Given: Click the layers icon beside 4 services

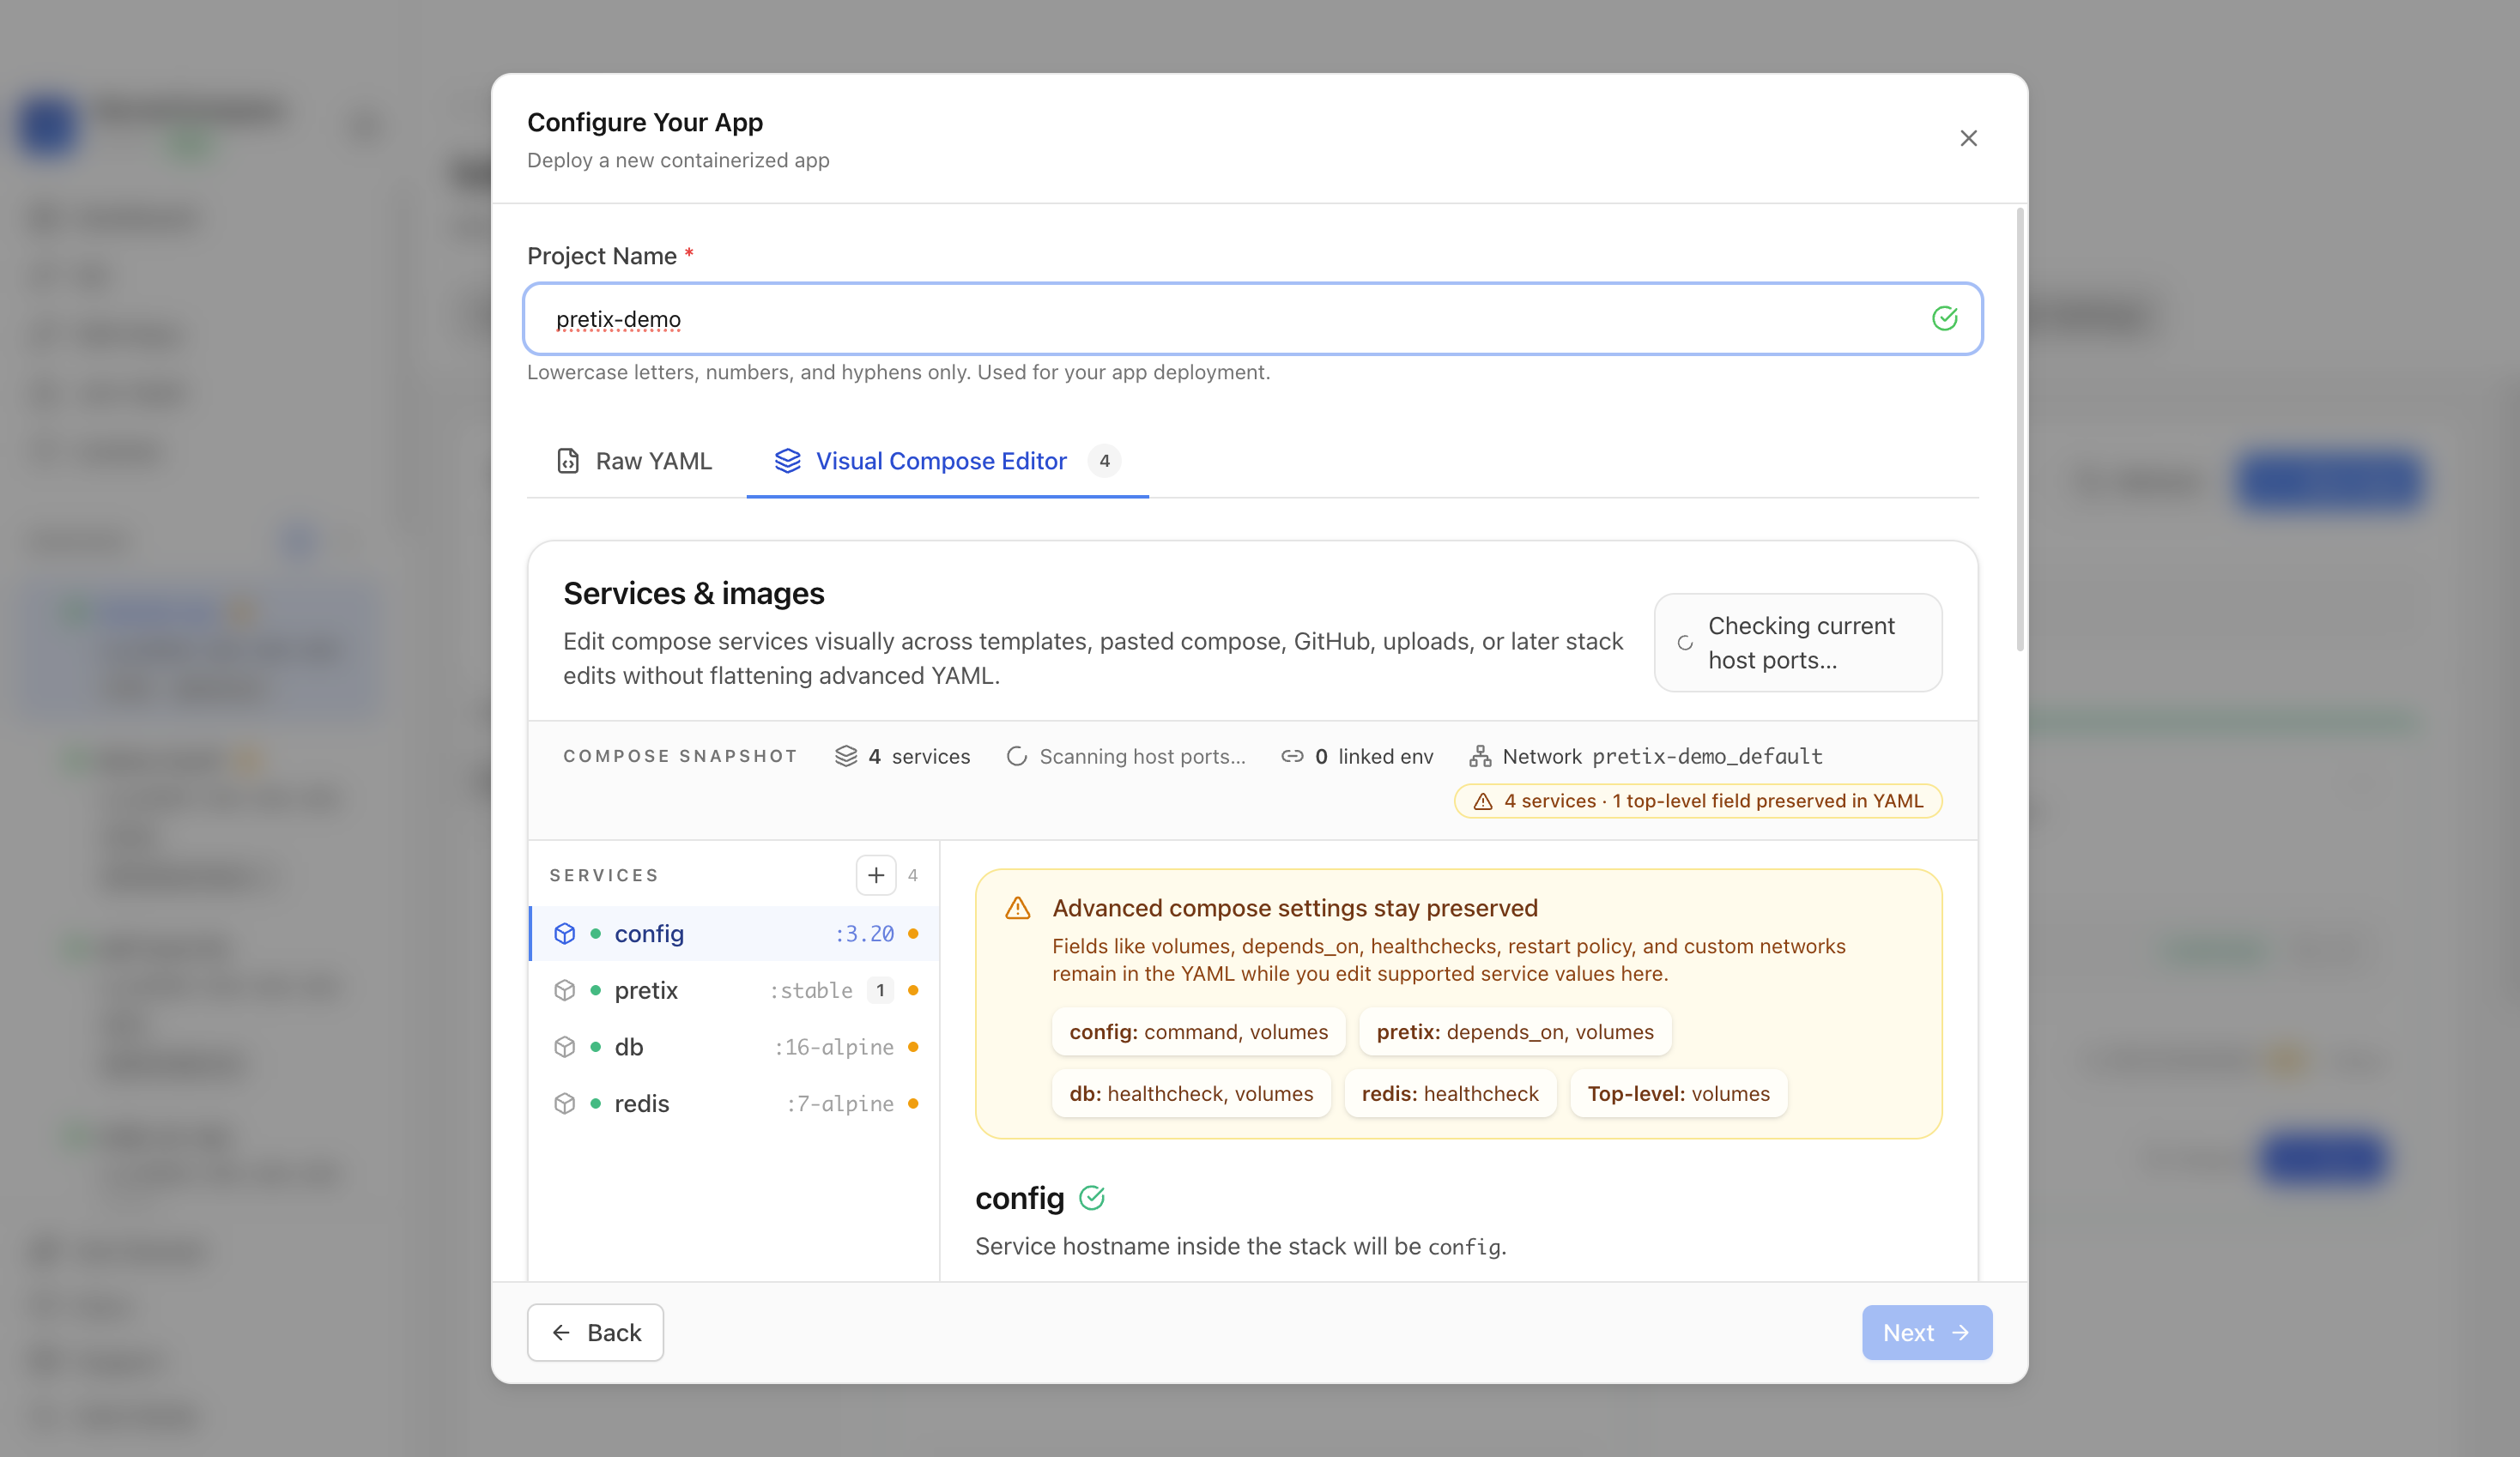Looking at the screenshot, I should 846,756.
